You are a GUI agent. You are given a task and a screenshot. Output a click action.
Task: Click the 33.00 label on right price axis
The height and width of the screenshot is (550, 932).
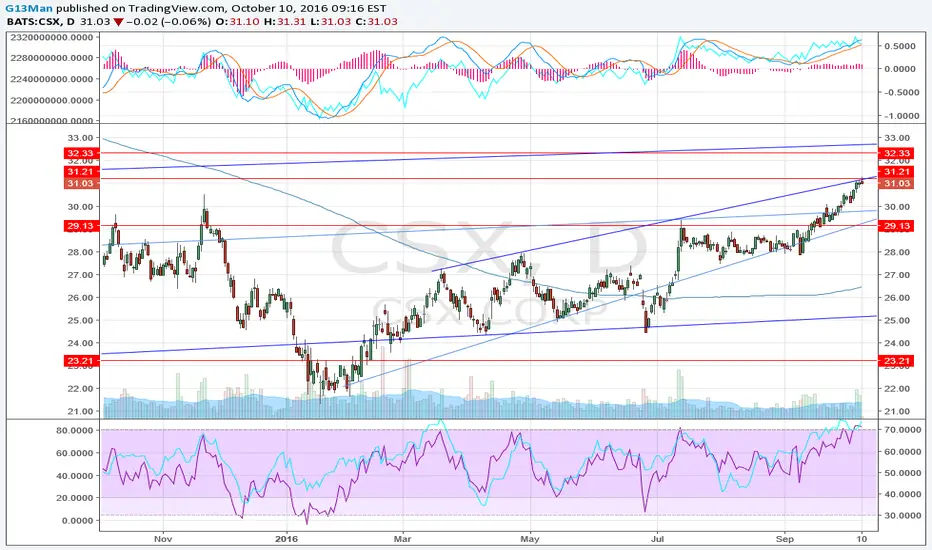896,138
